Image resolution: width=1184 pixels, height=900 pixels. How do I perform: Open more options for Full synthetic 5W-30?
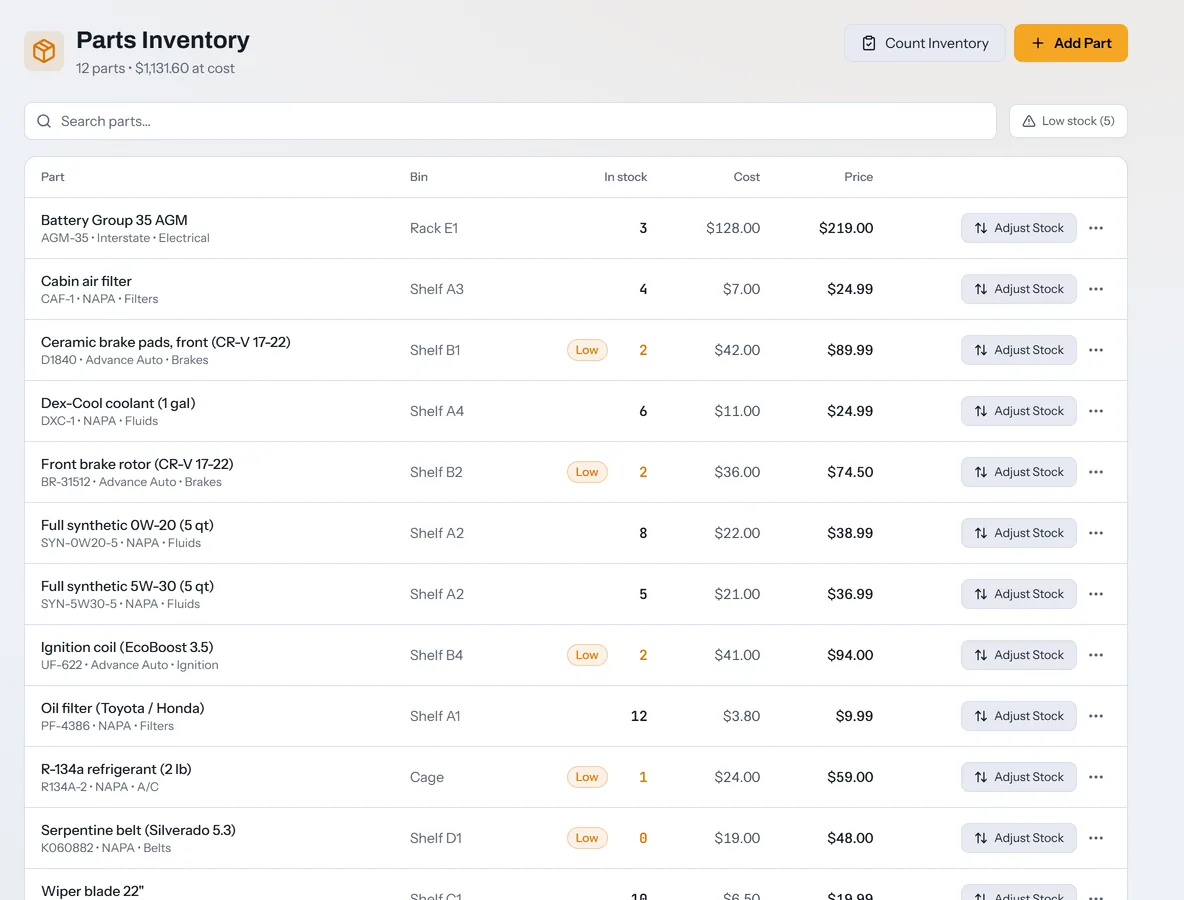click(1096, 594)
